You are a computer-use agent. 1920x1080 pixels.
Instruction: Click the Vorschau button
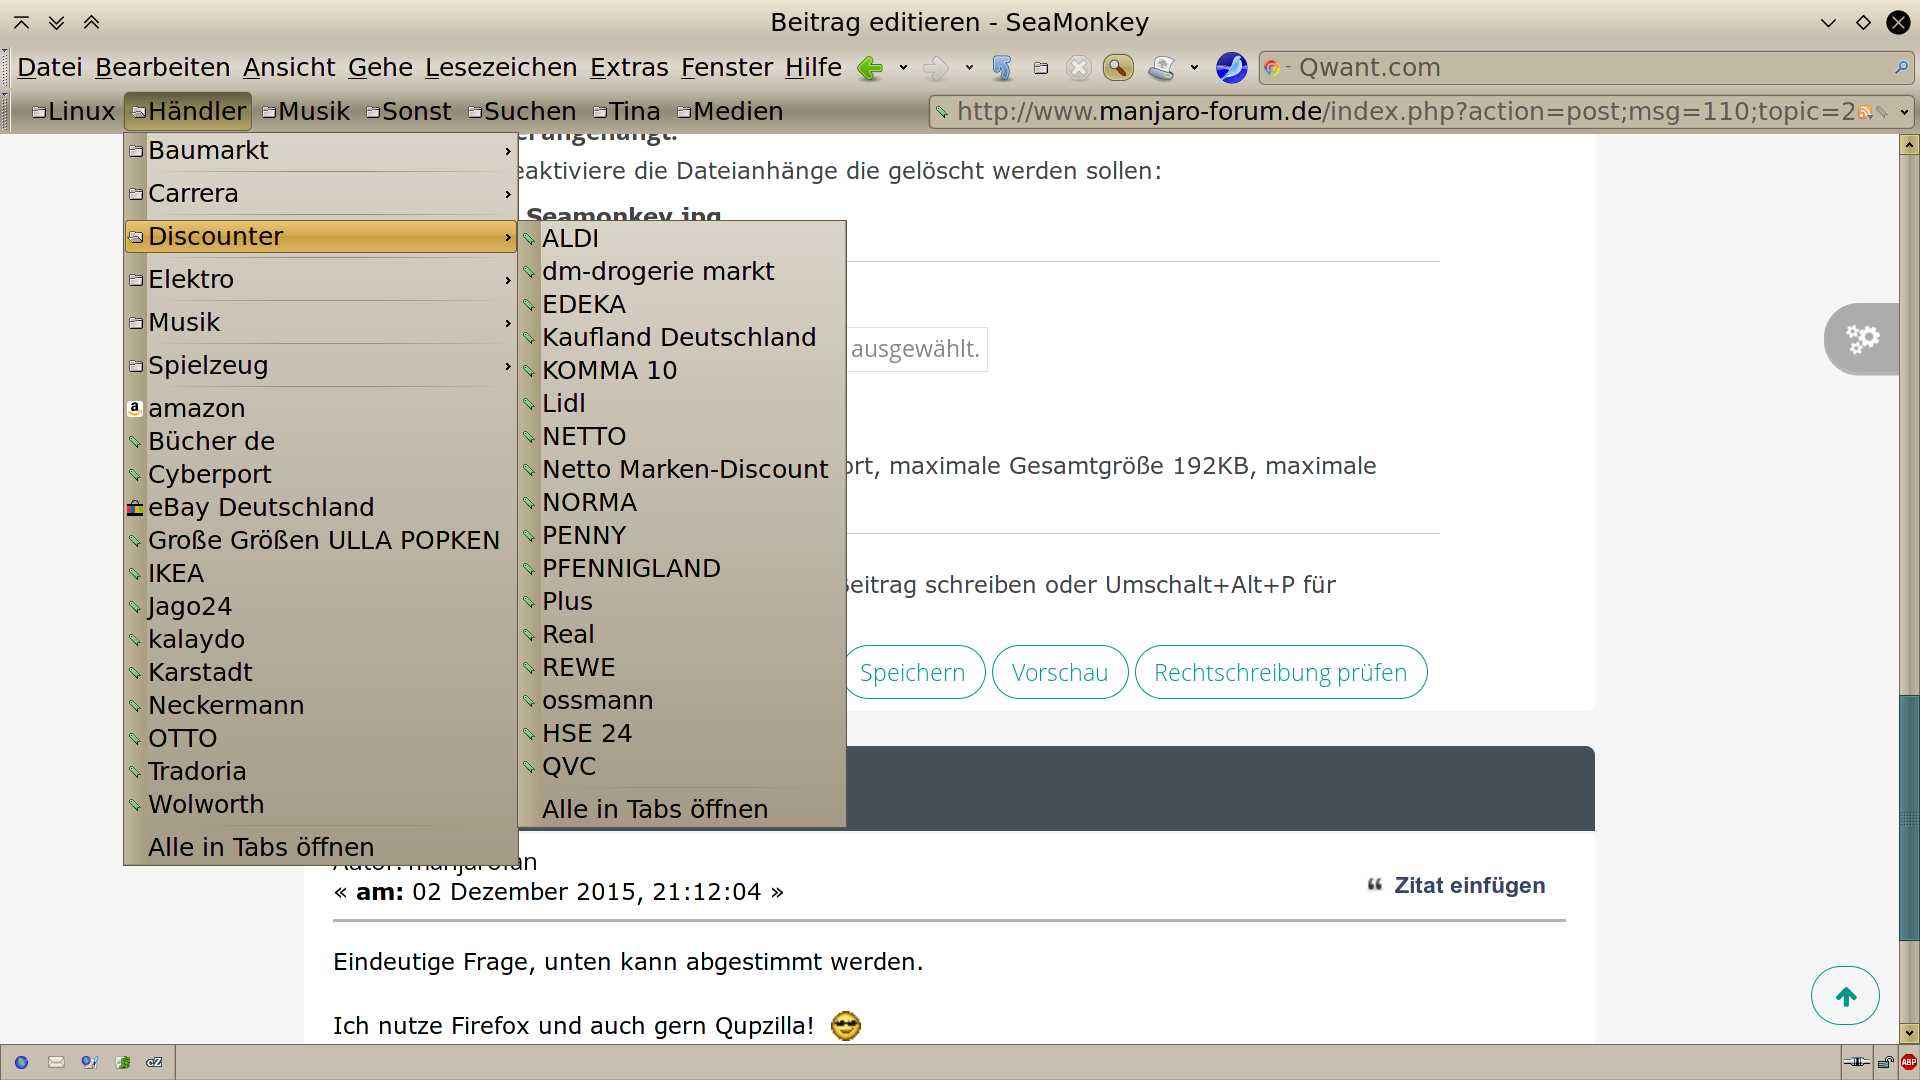tap(1059, 672)
